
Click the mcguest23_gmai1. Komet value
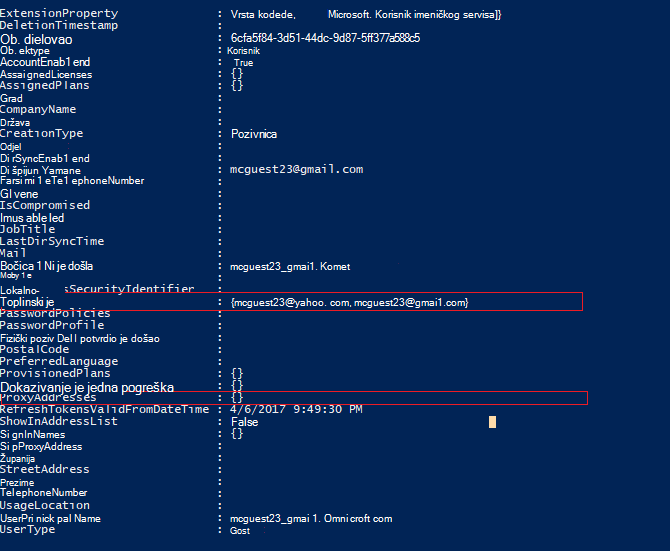point(290,267)
